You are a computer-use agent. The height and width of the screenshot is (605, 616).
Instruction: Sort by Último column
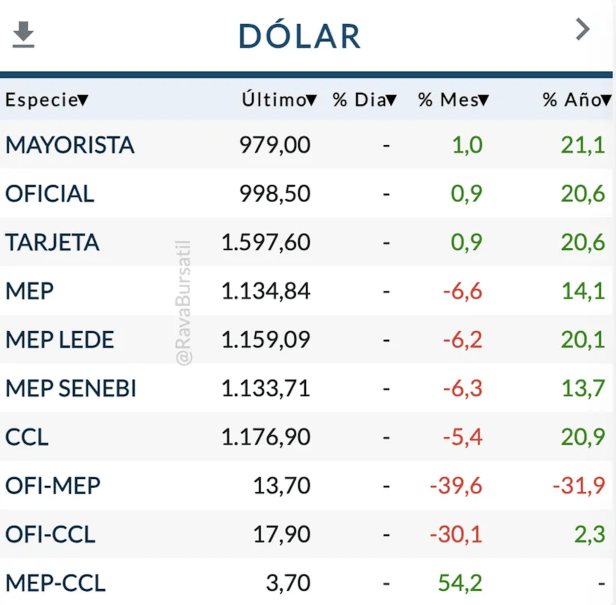click(x=278, y=100)
